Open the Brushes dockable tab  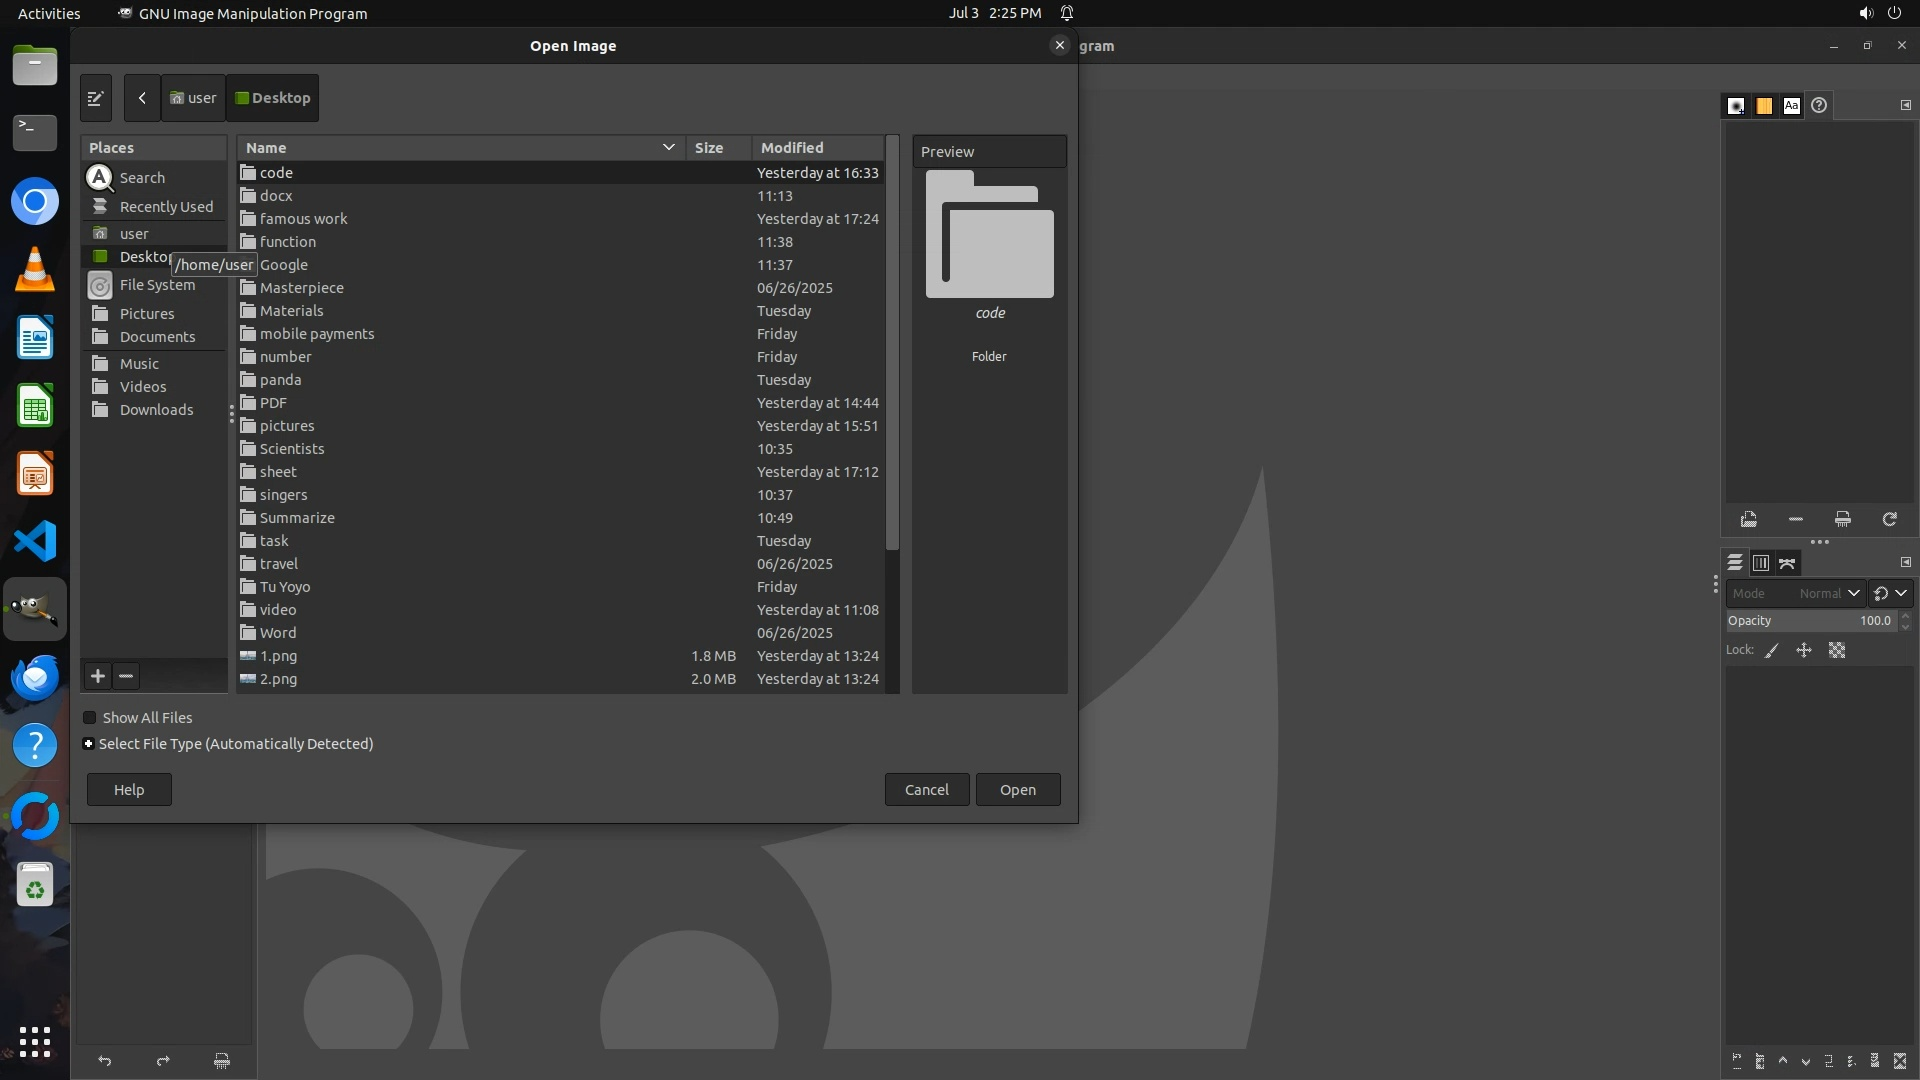[1736, 106]
